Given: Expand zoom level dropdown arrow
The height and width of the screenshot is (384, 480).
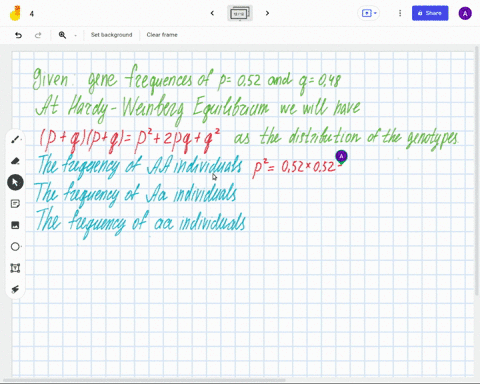Looking at the screenshot, I should click(x=75, y=35).
